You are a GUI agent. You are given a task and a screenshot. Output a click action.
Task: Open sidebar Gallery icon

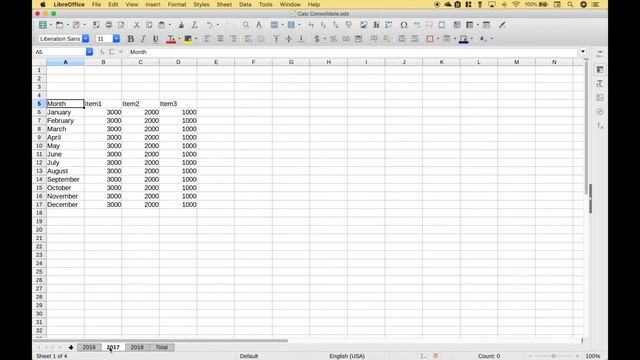click(600, 97)
